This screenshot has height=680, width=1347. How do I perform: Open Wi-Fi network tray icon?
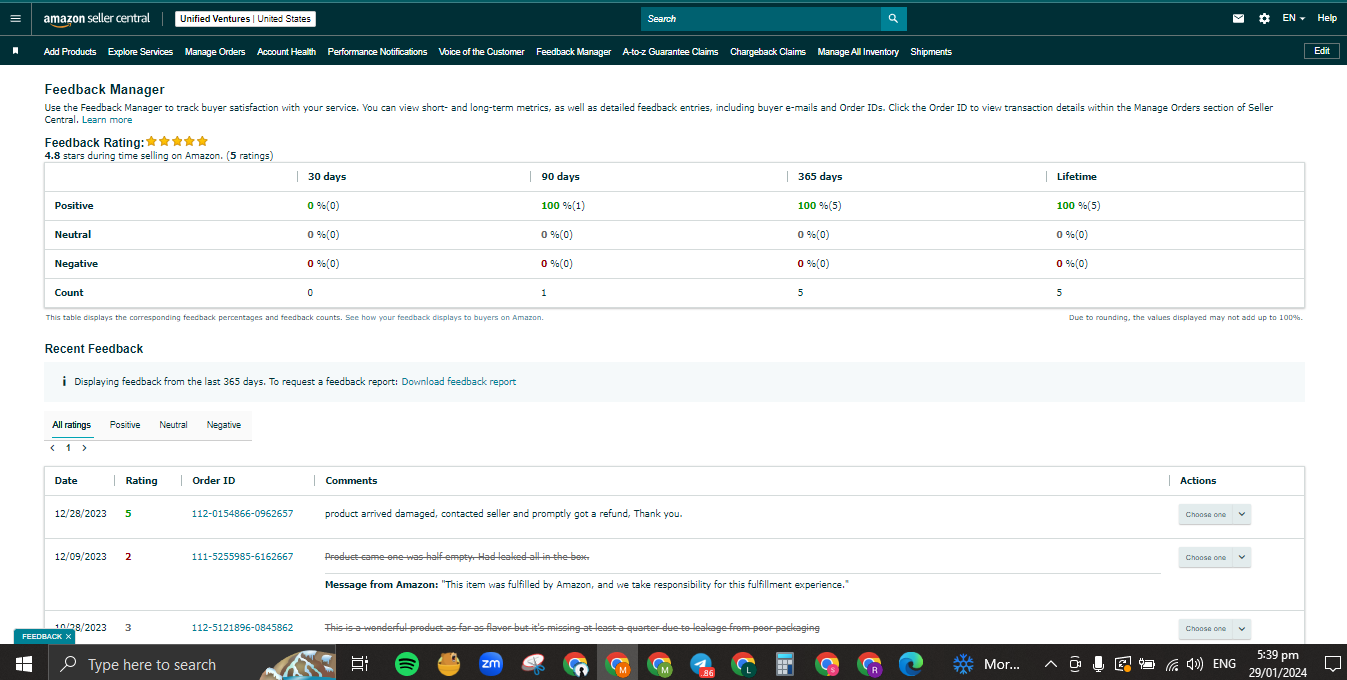(1172, 664)
